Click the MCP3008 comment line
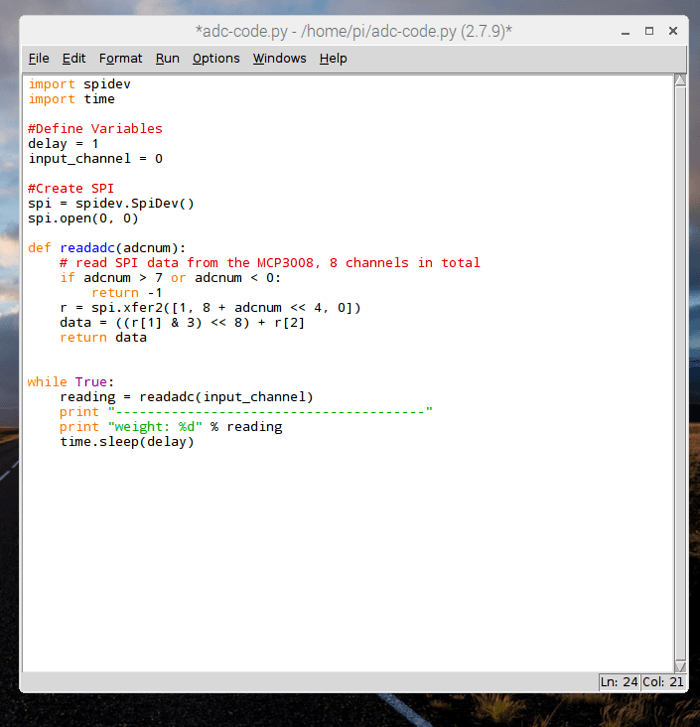Image resolution: width=700 pixels, height=727 pixels. [x=270, y=262]
